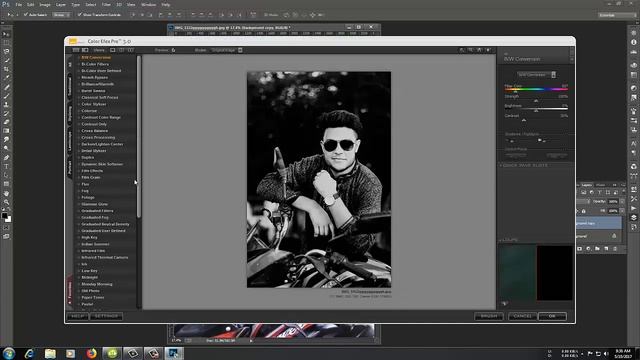Click the Cancel button in Color Efex
The height and width of the screenshot is (360, 640).
tap(522, 316)
